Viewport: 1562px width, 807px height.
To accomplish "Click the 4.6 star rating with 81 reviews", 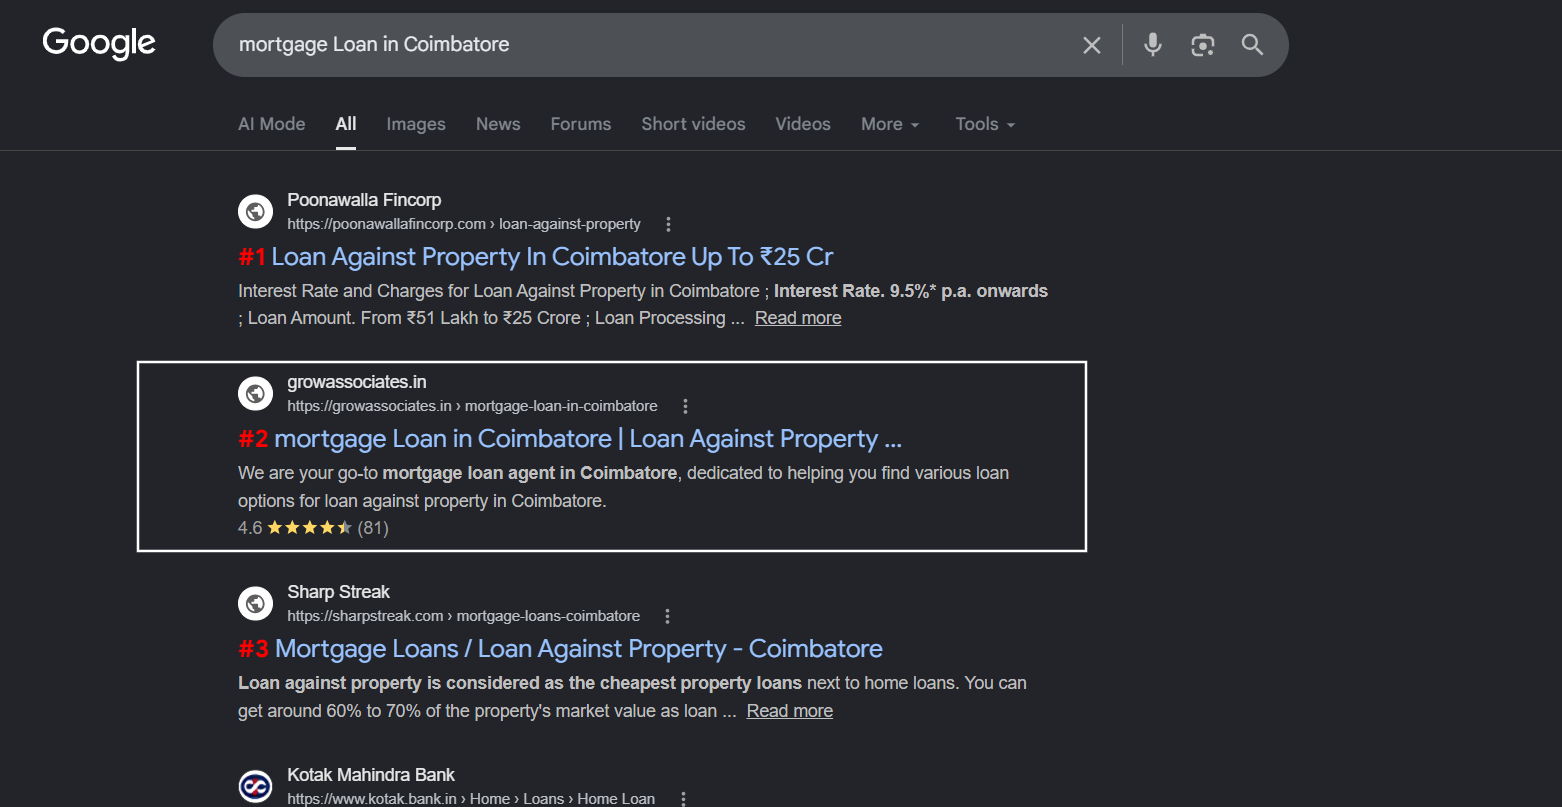I will tap(313, 528).
